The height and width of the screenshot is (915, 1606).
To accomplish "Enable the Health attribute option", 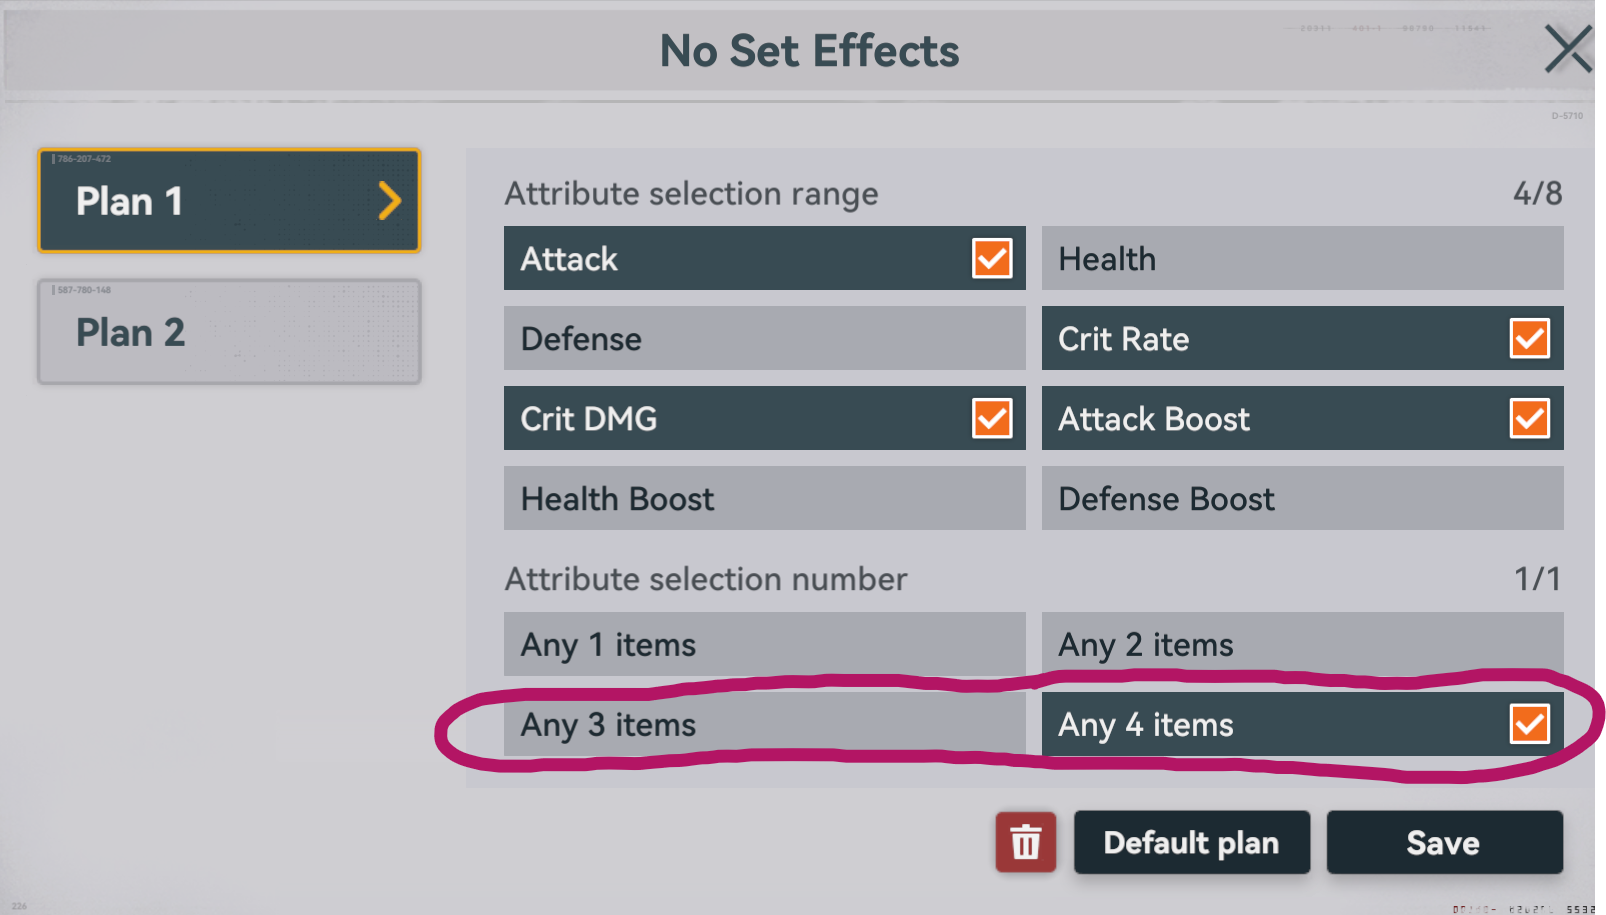I will (x=1302, y=258).
